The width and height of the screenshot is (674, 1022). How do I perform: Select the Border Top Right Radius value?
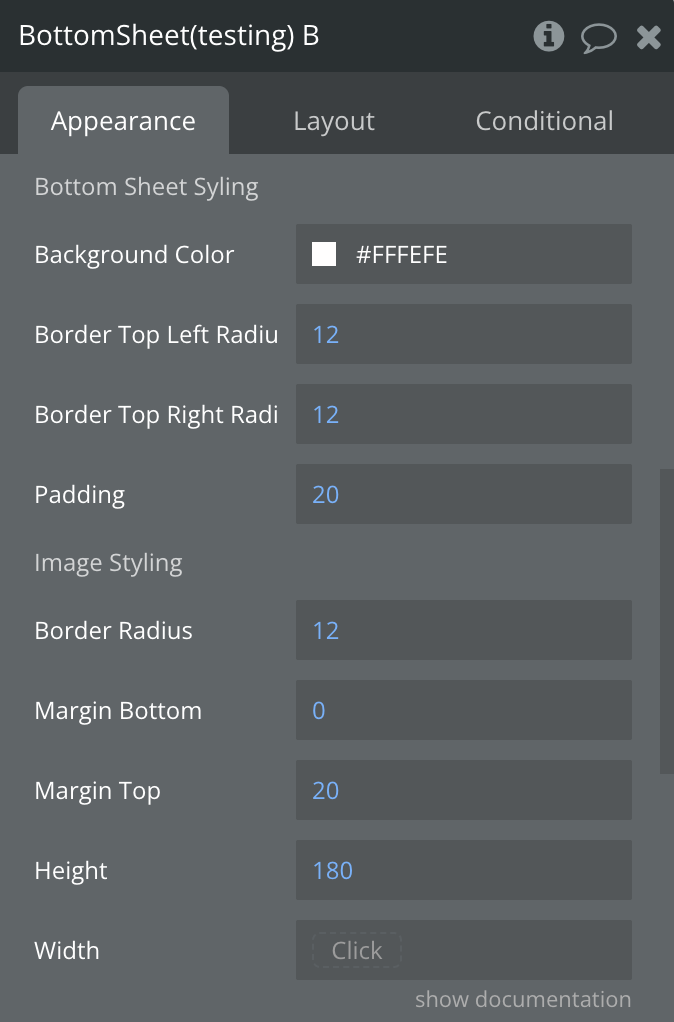click(463, 414)
